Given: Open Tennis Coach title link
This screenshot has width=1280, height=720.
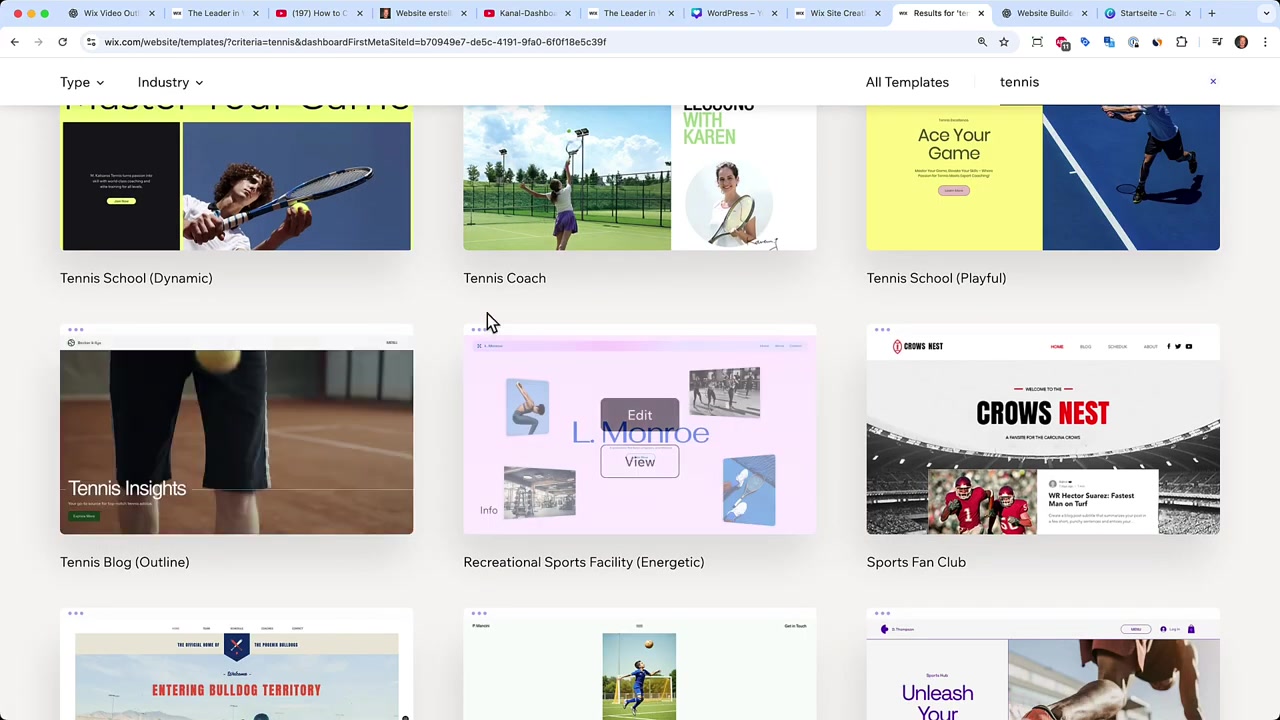Looking at the screenshot, I should point(505,278).
